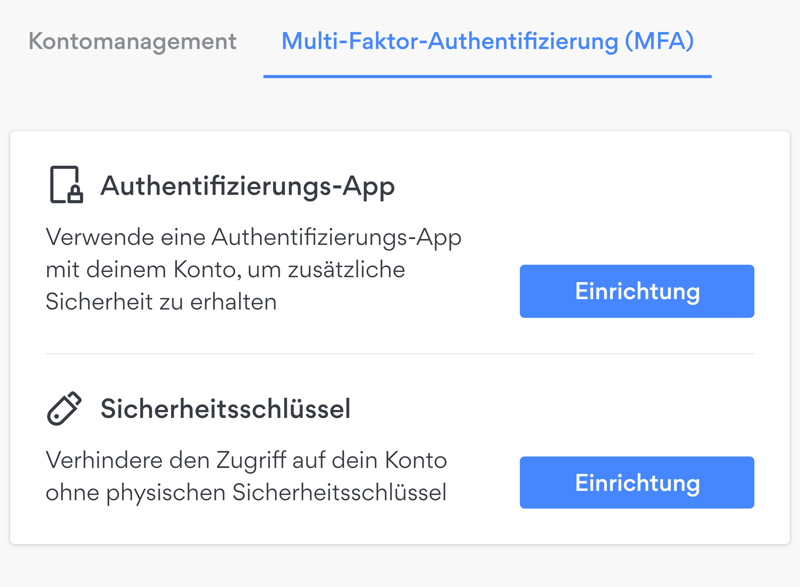
Task: Click the Sicherheitsschlüssel section heading
Action: pyautogui.click(x=225, y=409)
